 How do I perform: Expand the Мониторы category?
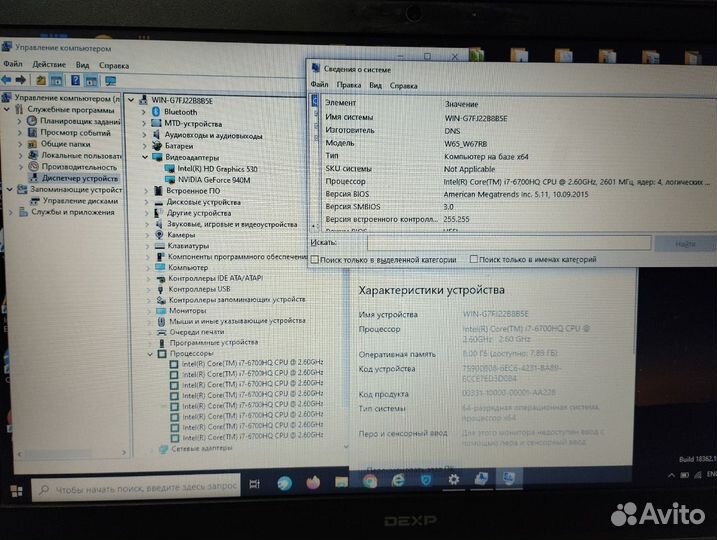[149, 310]
